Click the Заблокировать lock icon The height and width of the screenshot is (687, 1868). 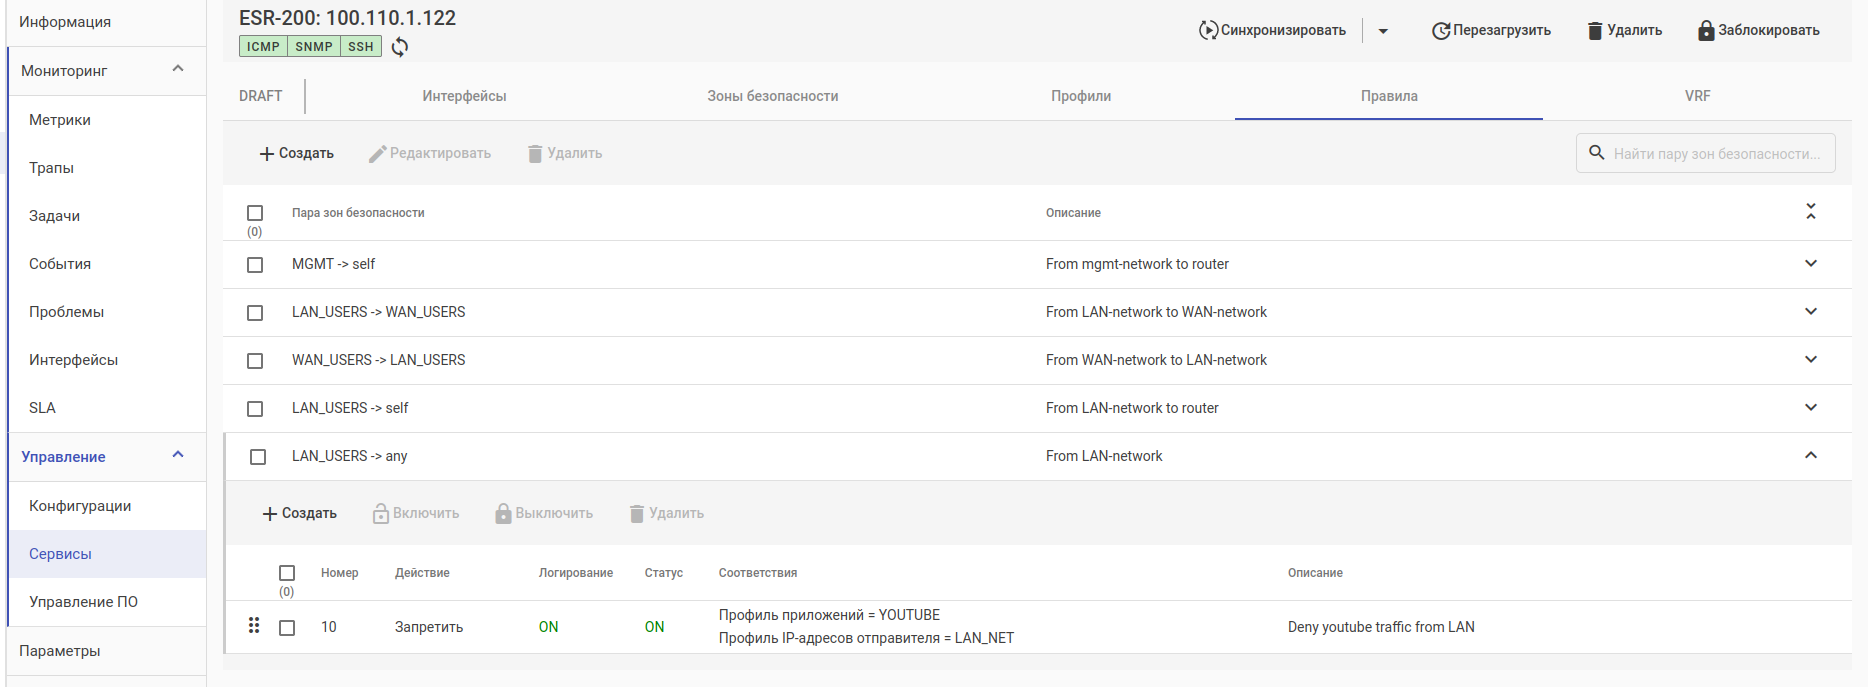pyautogui.click(x=1706, y=31)
